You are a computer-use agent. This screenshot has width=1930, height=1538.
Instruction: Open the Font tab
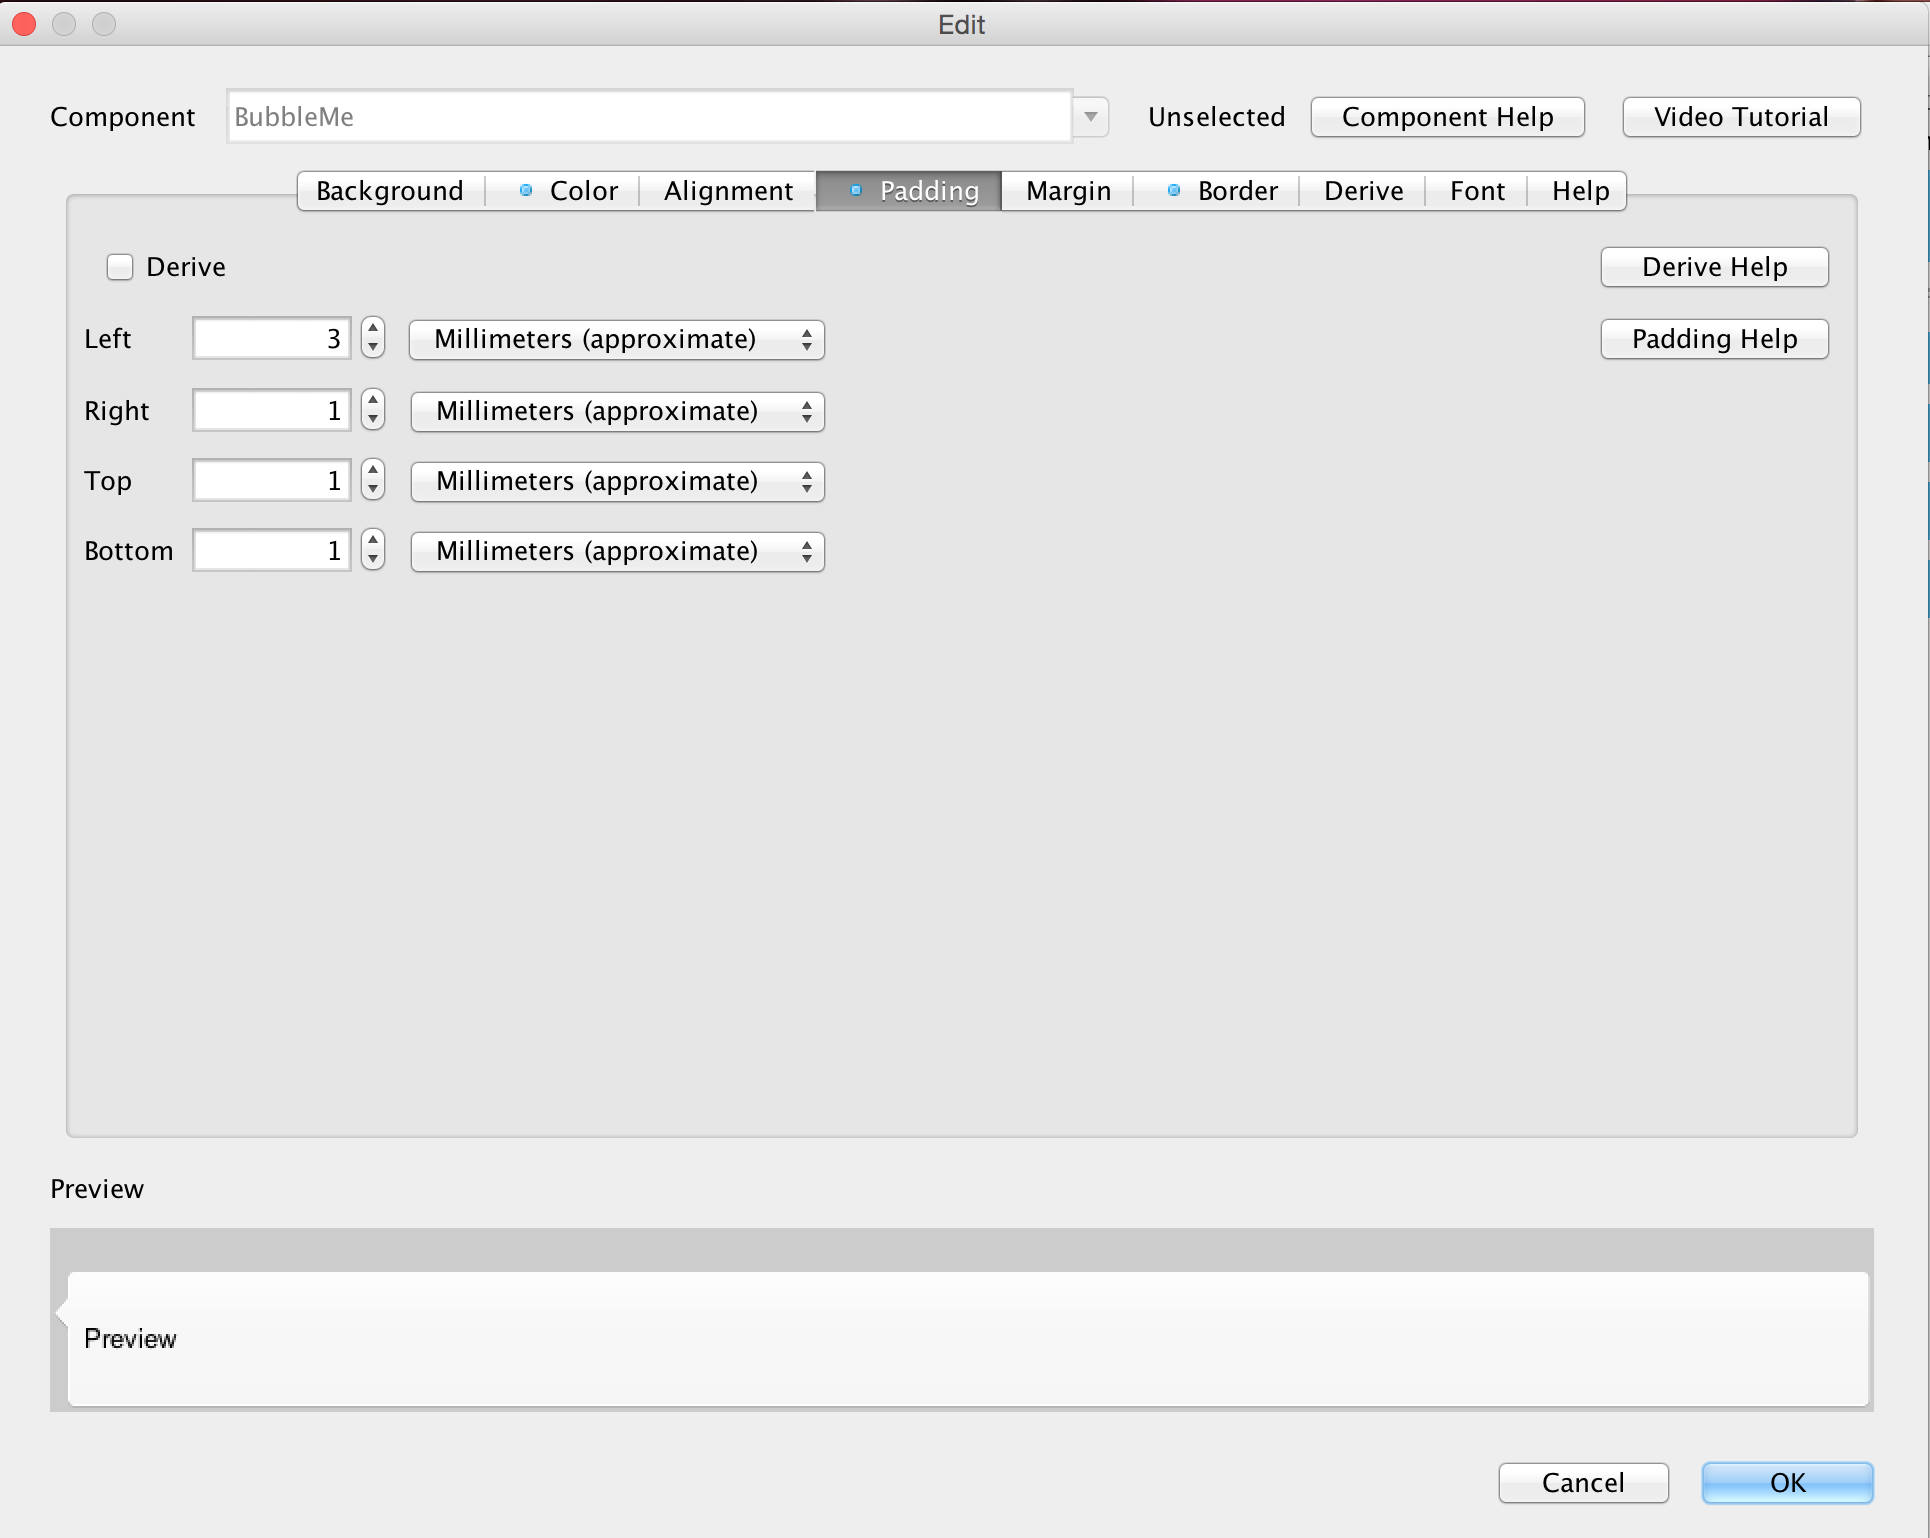pyautogui.click(x=1477, y=190)
